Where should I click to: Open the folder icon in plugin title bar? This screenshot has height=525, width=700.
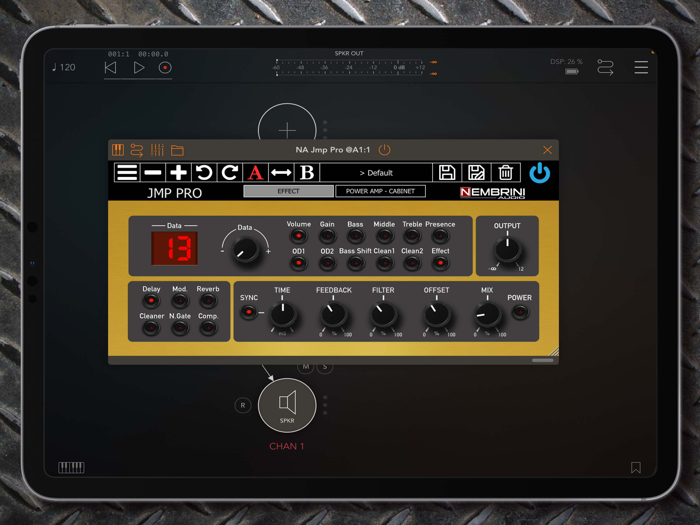[x=177, y=150]
